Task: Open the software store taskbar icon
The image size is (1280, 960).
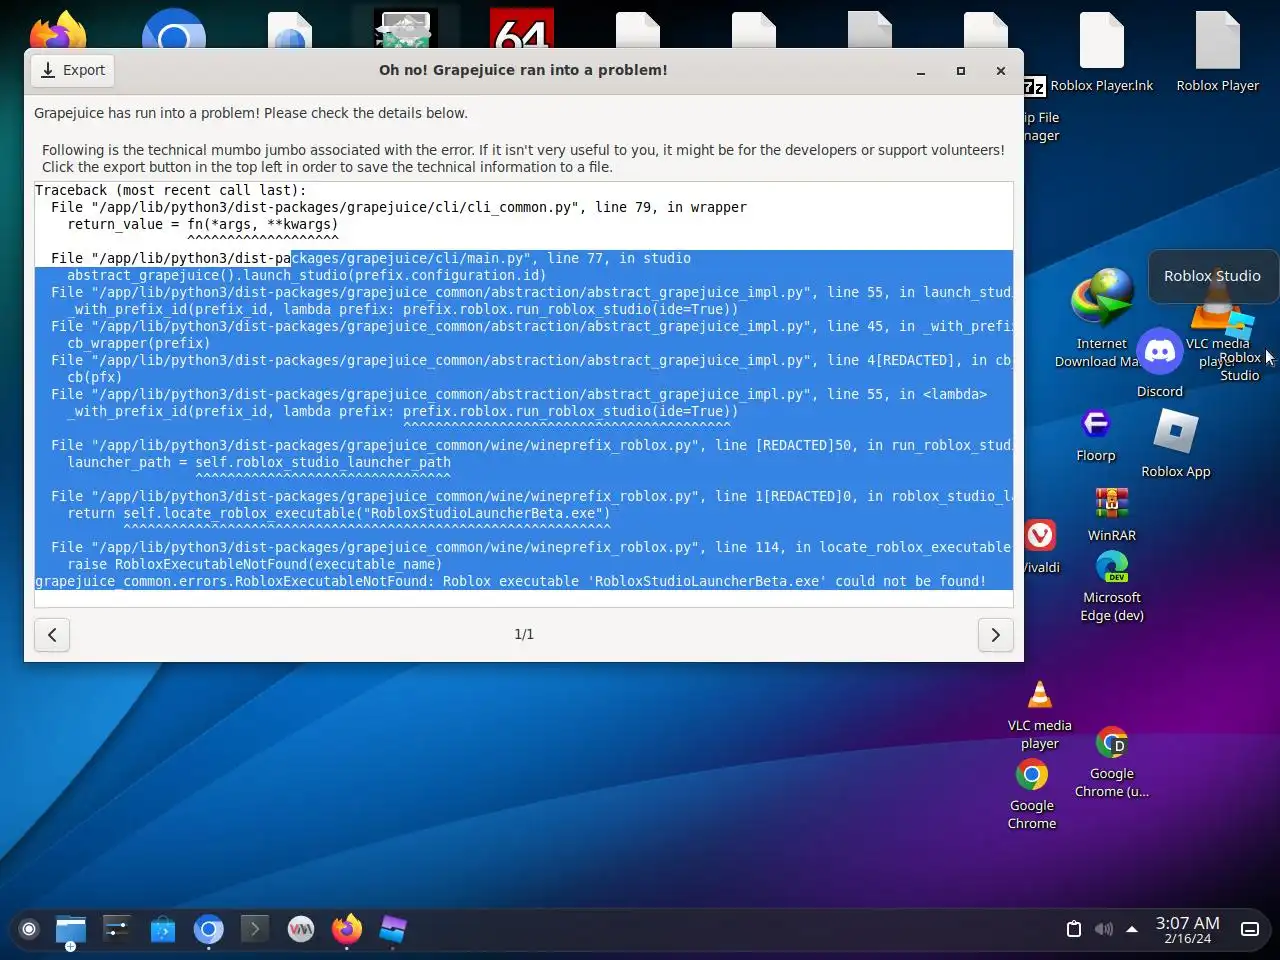Action: coord(163,929)
